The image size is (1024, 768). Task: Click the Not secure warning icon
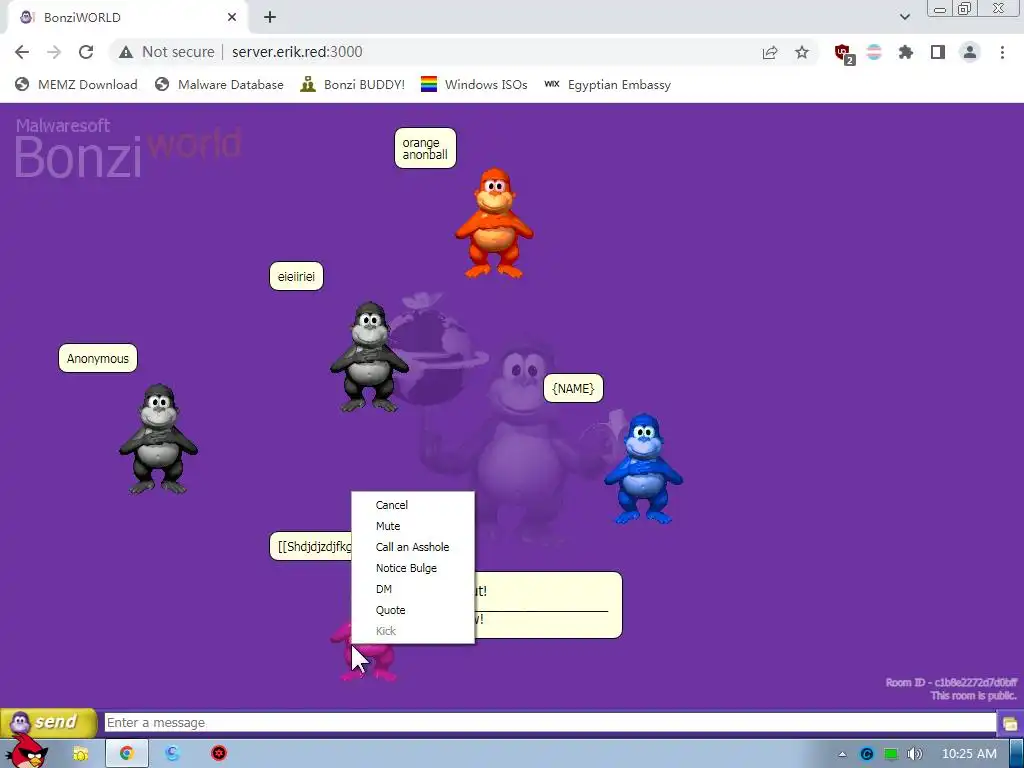click(x=126, y=52)
